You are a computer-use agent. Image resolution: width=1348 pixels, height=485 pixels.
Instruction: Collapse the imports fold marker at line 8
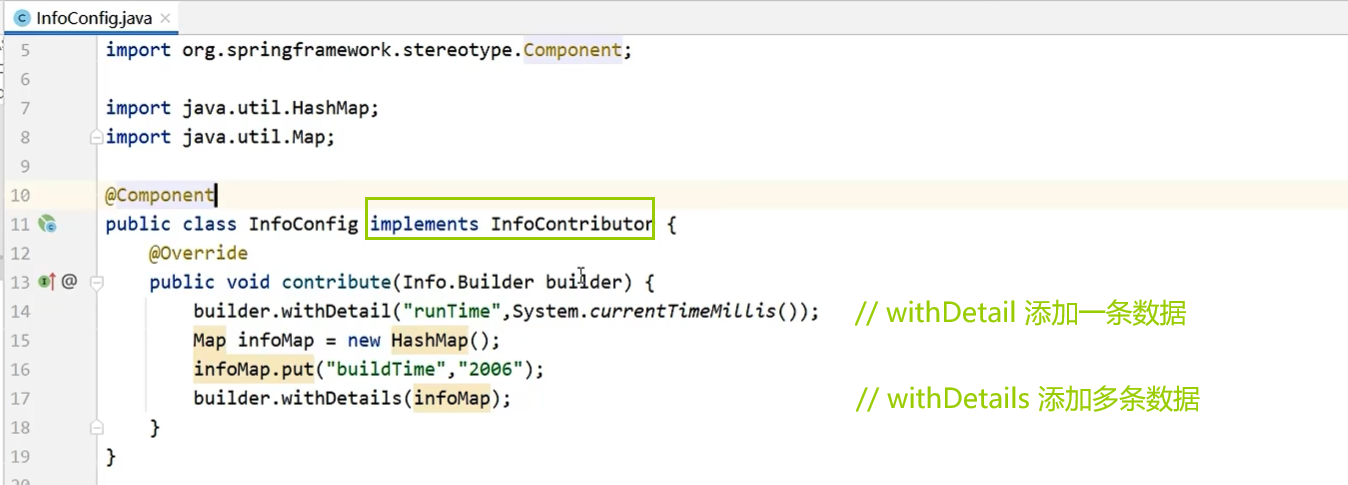(x=96, y=137)
